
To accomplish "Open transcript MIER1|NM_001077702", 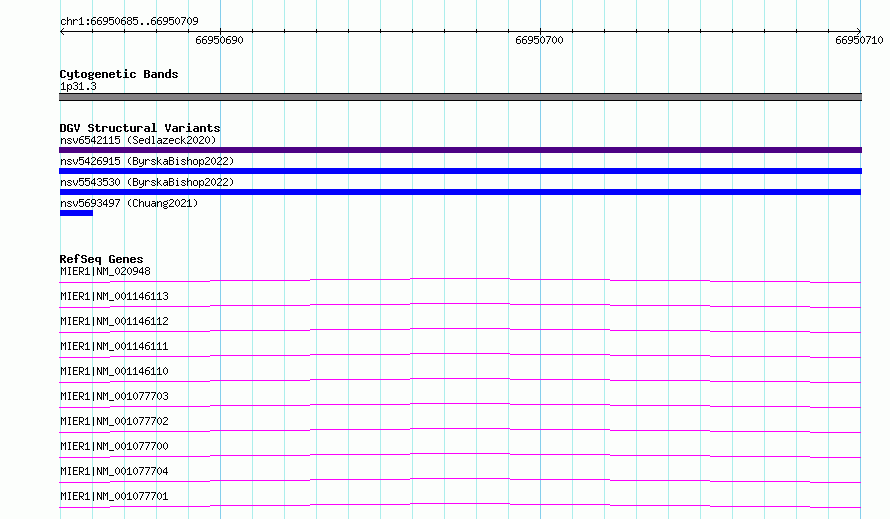I will click(x=114, y=421).
